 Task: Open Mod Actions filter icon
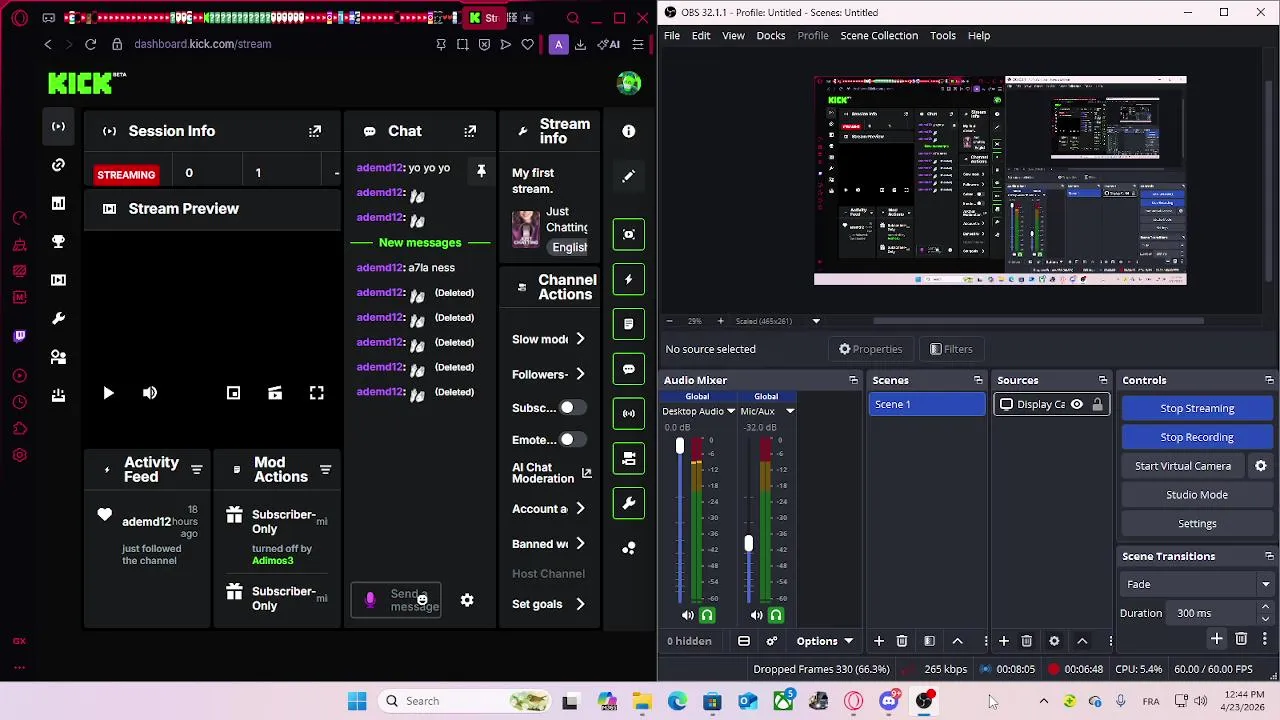point(325,469)
